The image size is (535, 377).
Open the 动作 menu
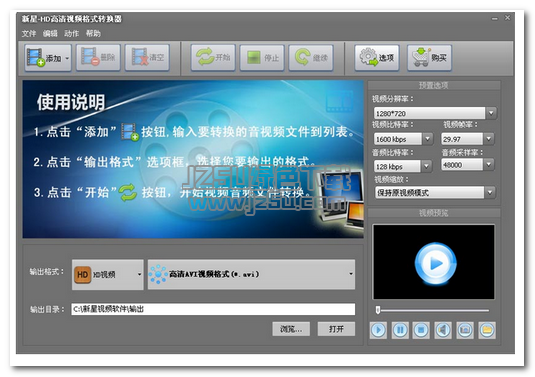point(72,33)
